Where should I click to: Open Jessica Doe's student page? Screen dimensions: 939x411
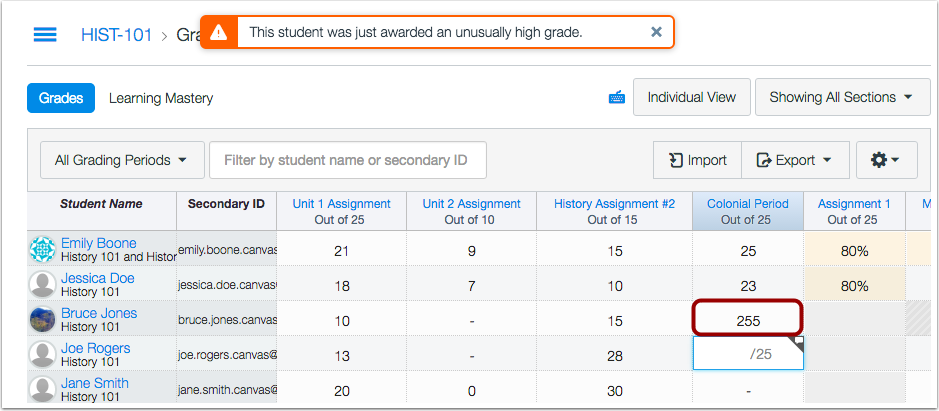click(x=98, y=278)
